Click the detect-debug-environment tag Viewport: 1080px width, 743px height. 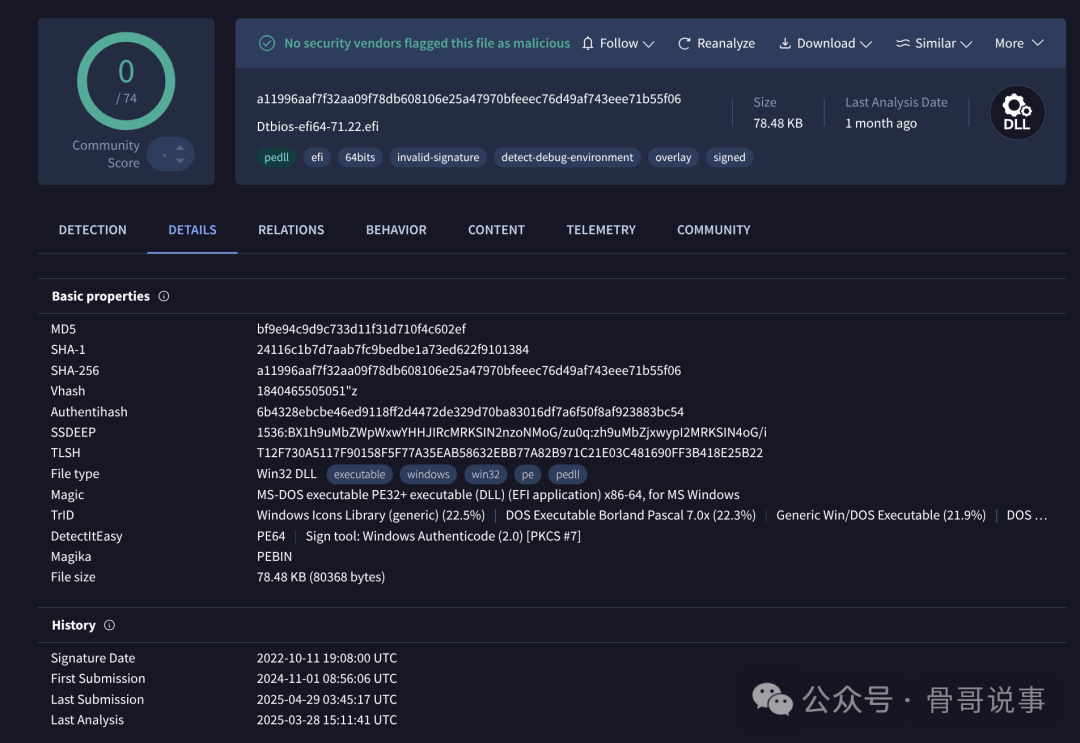(x=566, y=157)
